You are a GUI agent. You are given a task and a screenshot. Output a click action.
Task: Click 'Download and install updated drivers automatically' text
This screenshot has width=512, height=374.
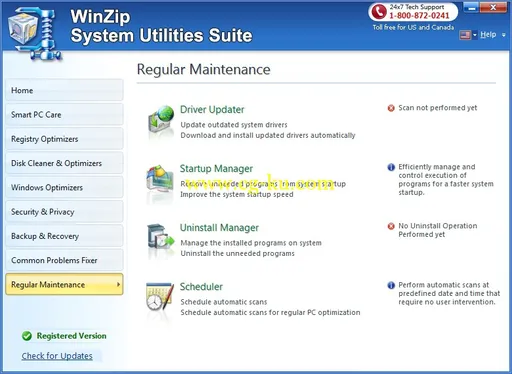268,135
